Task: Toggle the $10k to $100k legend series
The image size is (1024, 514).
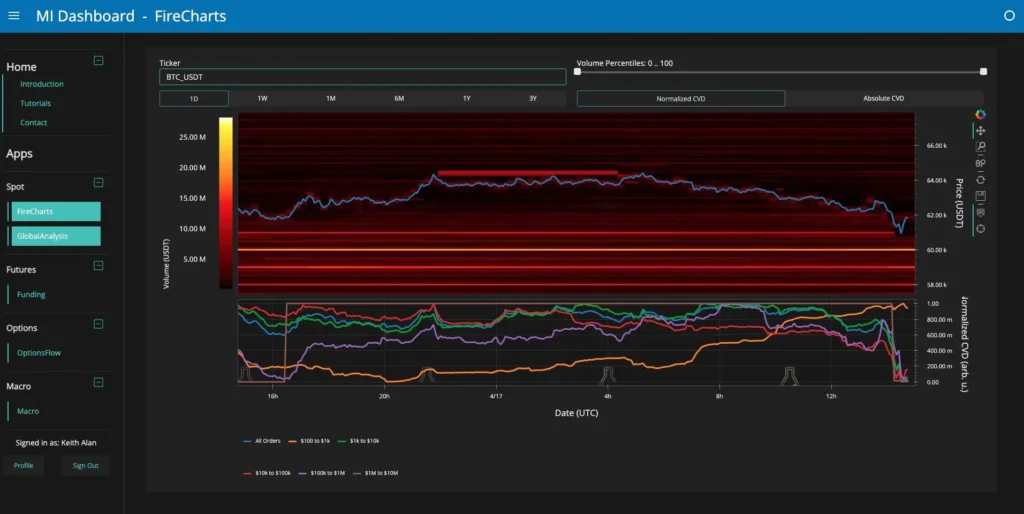Action: tap(266, 472)
